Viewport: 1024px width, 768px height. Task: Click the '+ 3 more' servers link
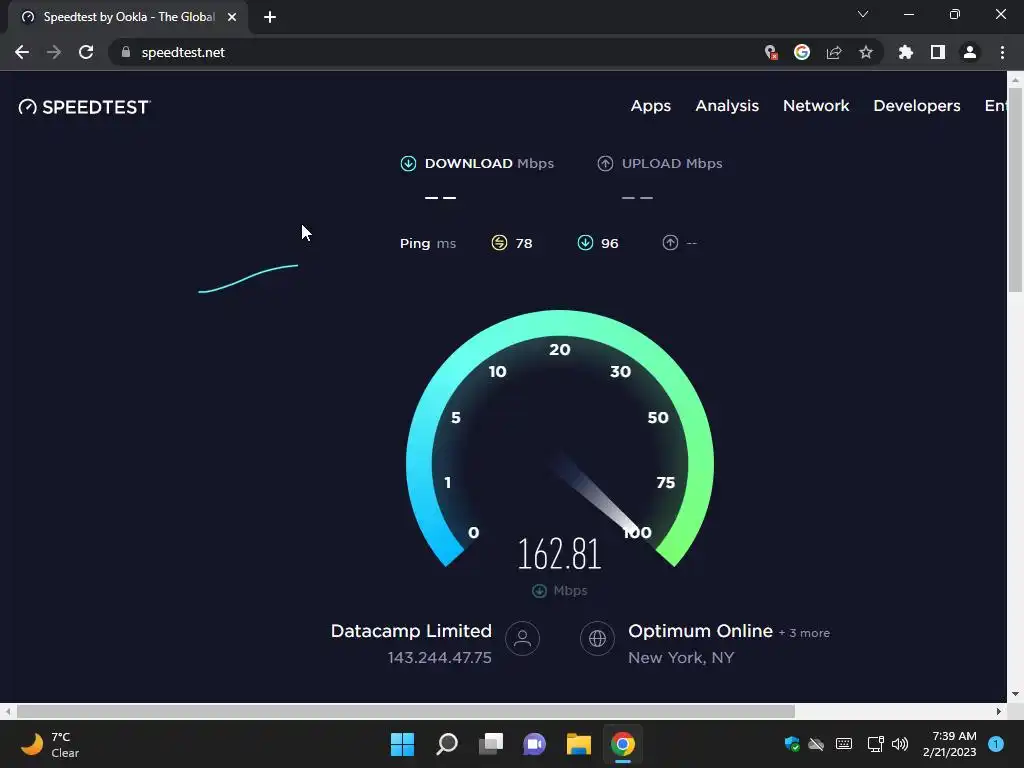804,633
